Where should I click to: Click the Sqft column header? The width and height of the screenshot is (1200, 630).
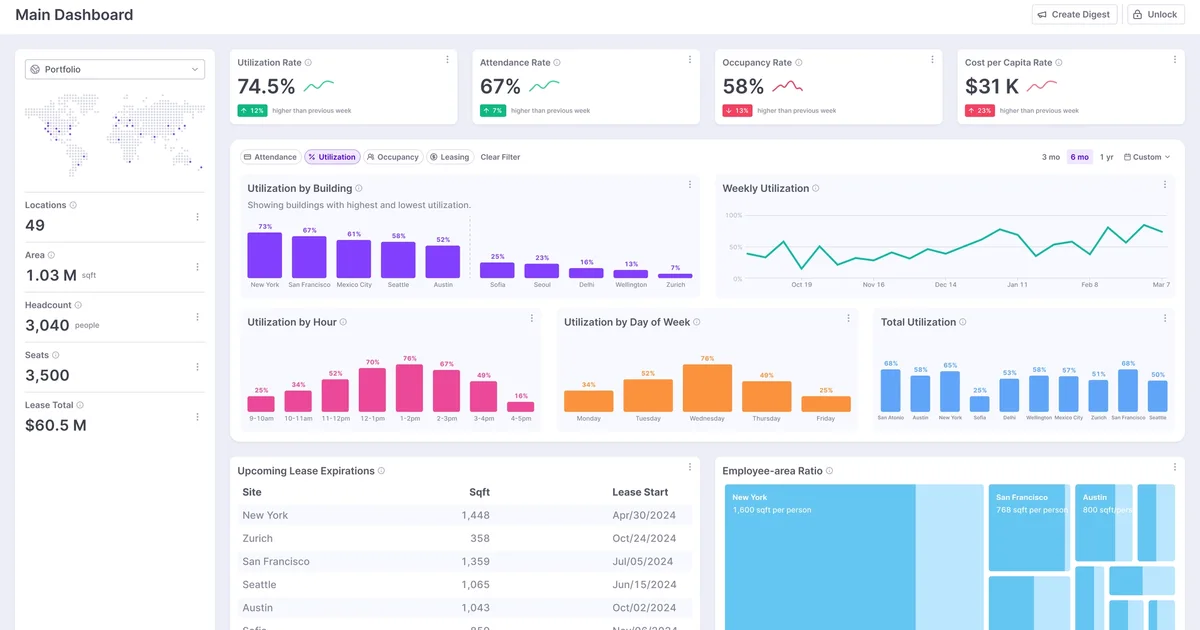click(x=479, y=492)
